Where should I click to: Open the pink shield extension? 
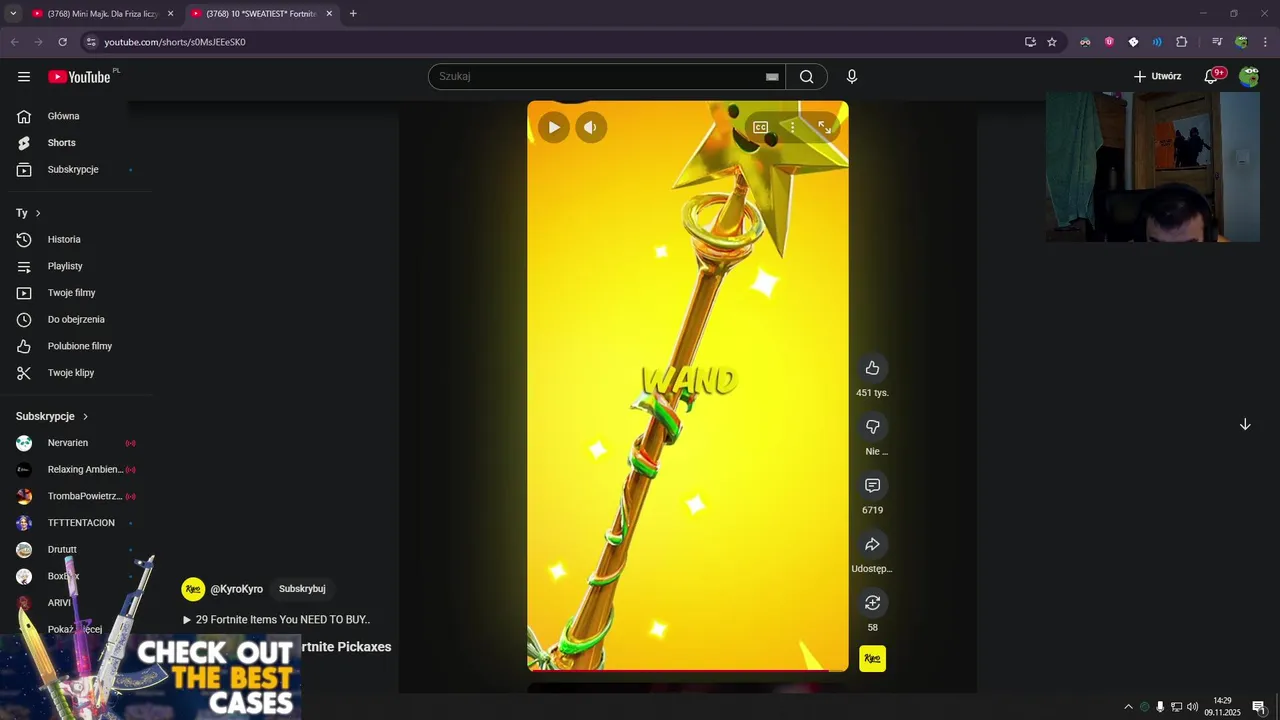click(1109, 42)
